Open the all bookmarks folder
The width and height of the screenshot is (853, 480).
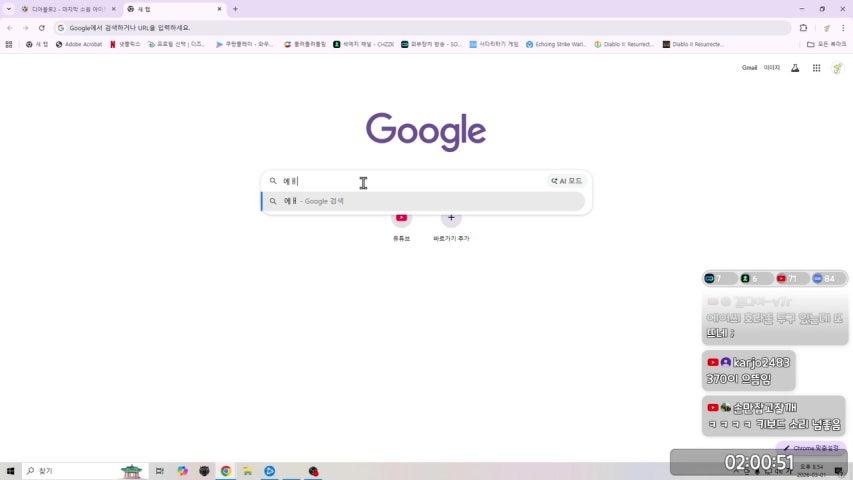(x=826, y=44)
